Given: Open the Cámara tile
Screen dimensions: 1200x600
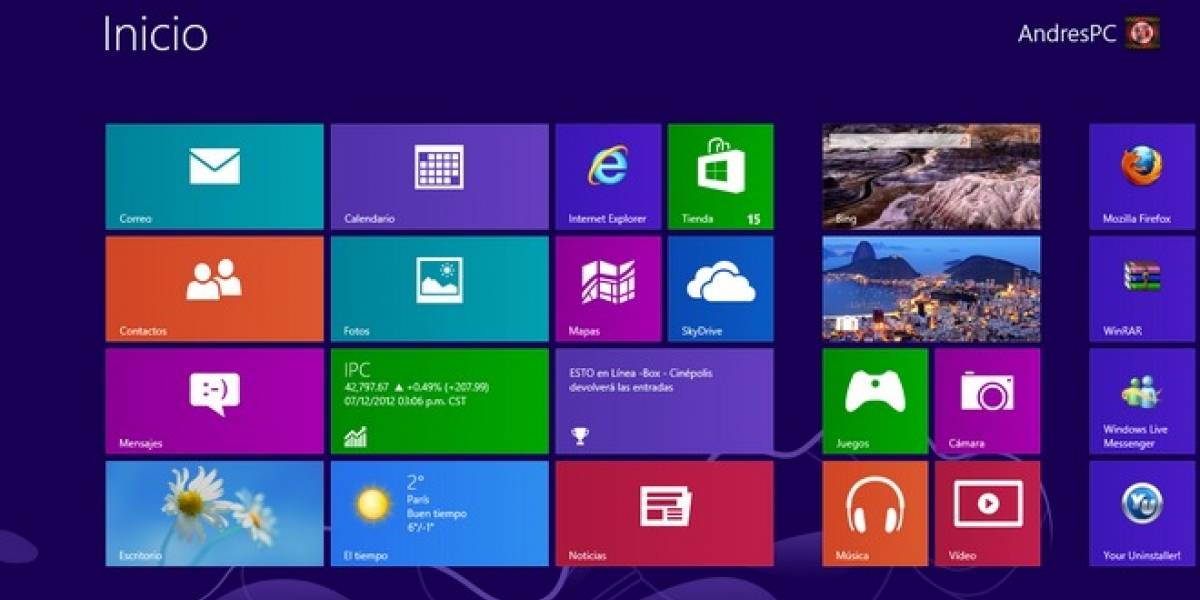Looking at the screenshot, I should coord(987,401).
